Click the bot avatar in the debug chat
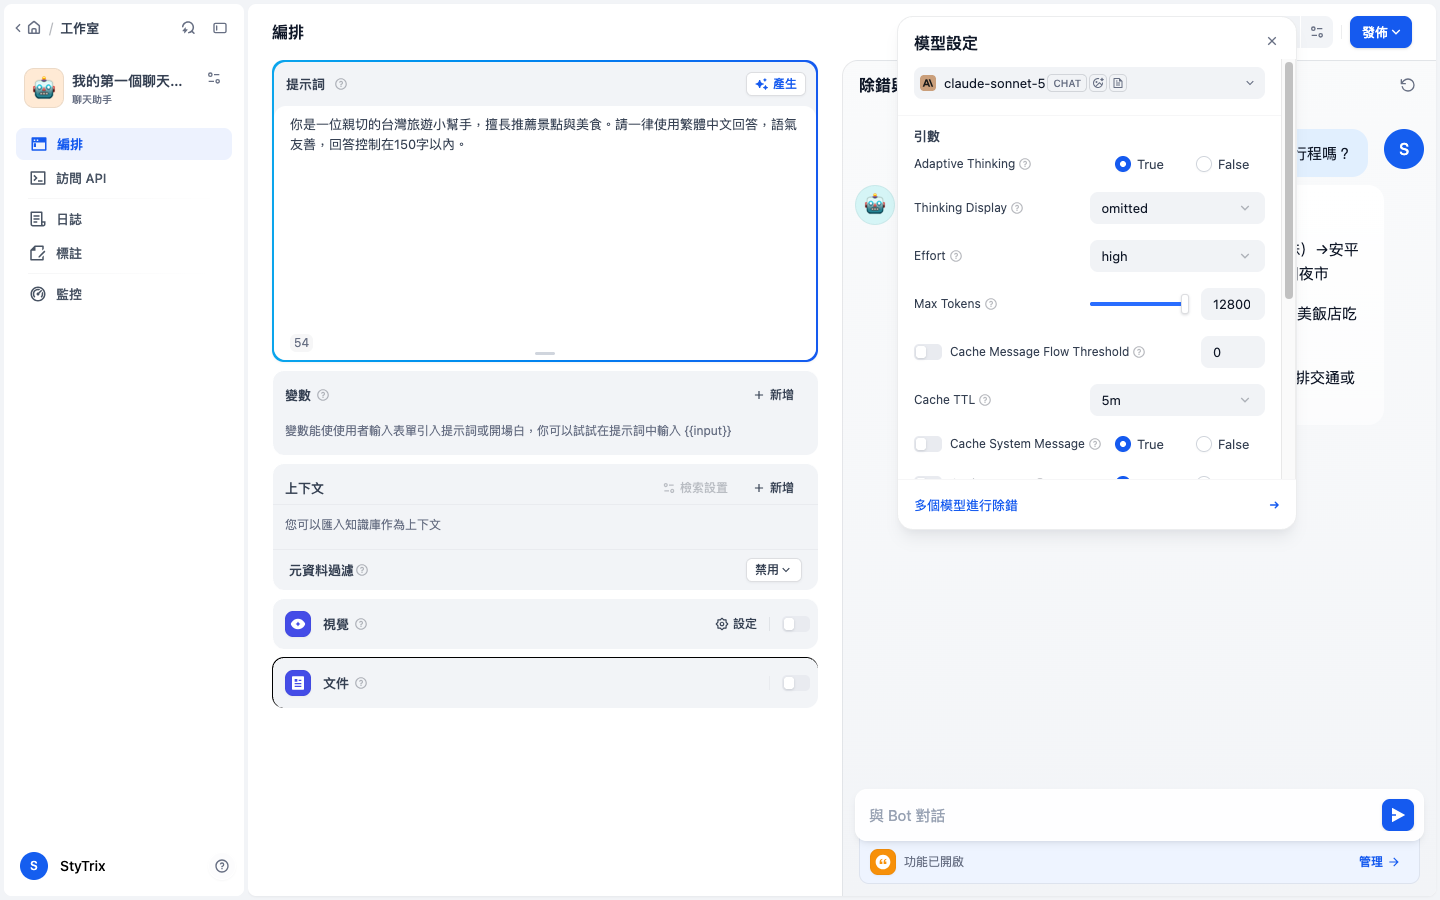The height and width of the screenshot is (900, 1440). (x=875, y=205)
